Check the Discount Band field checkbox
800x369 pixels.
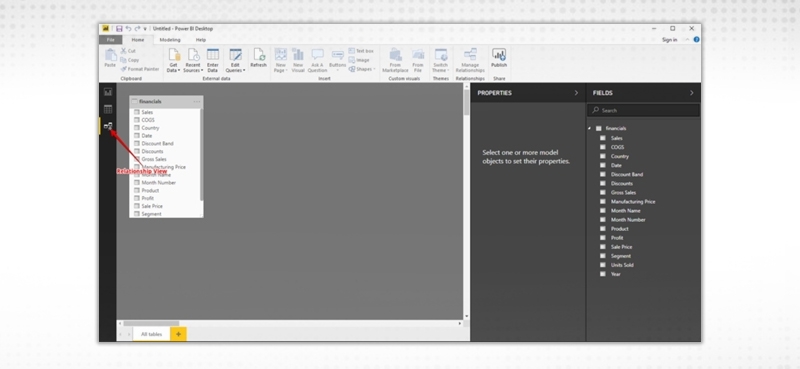point(603,174)
